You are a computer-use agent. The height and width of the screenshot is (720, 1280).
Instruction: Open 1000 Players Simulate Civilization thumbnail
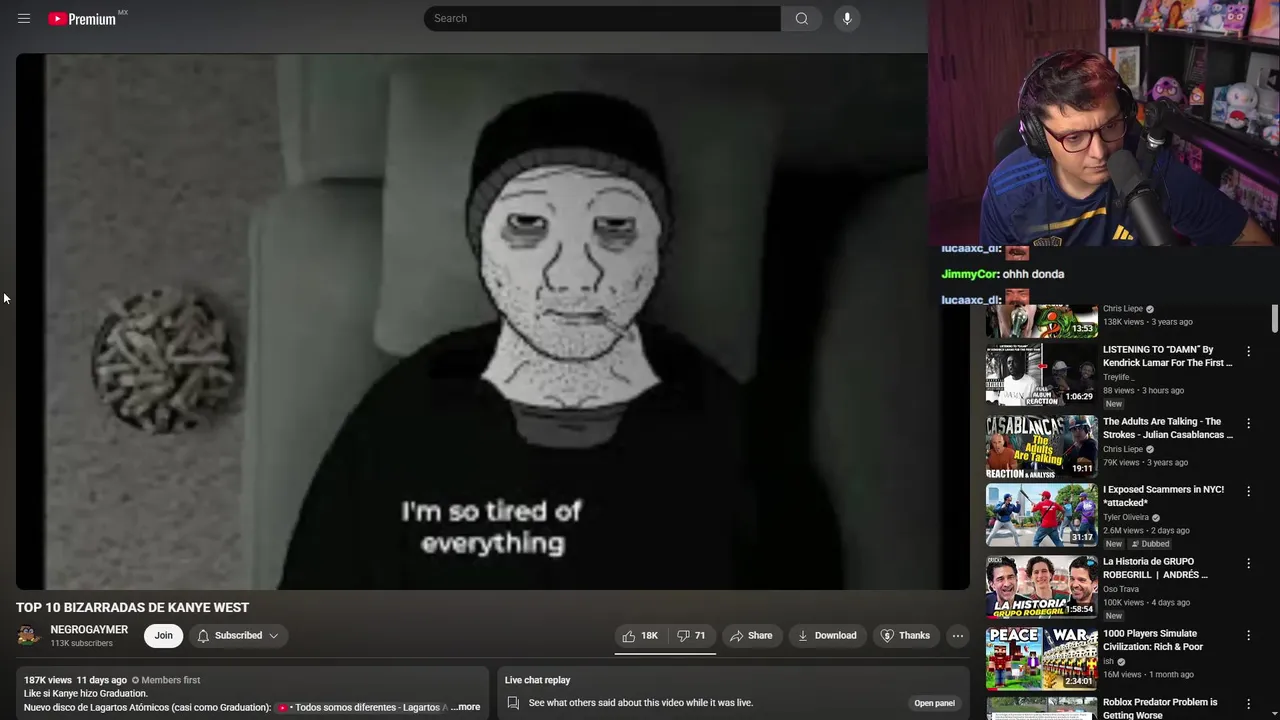pos(1041,658)
